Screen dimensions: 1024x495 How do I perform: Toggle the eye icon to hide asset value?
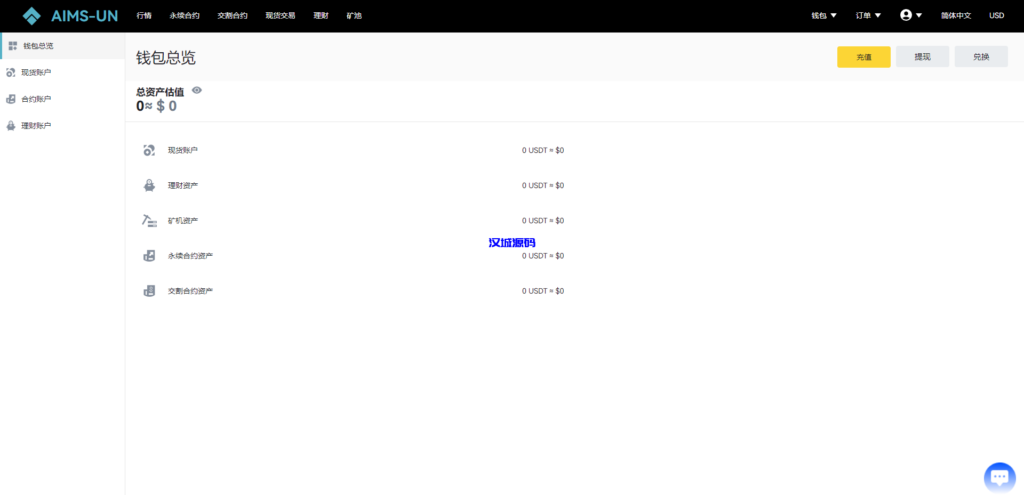(x=197, y=90)
